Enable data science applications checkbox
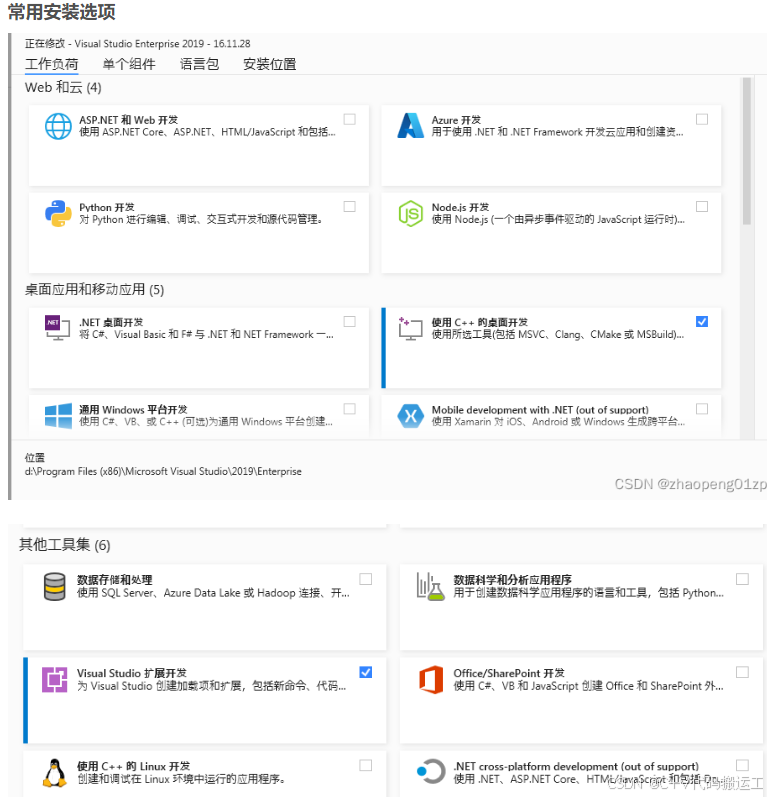767x797 pixels. point(742,579)
